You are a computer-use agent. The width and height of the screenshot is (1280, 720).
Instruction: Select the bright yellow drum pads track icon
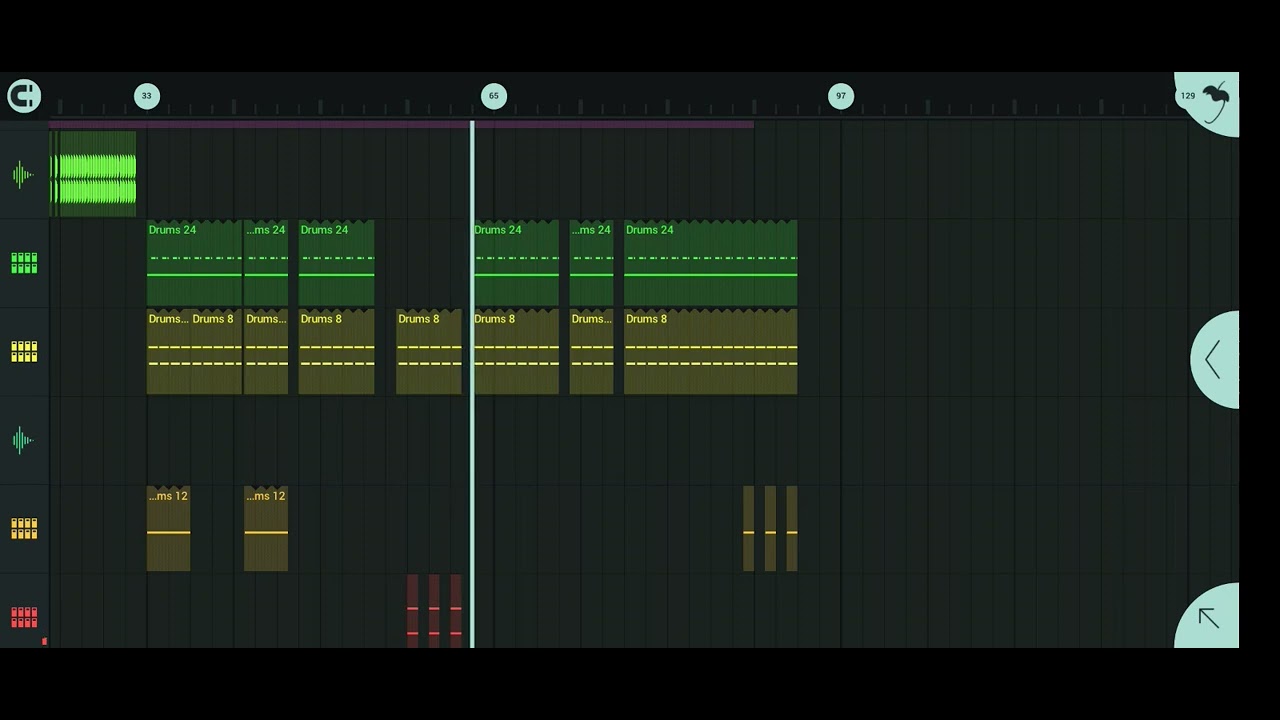24,352
